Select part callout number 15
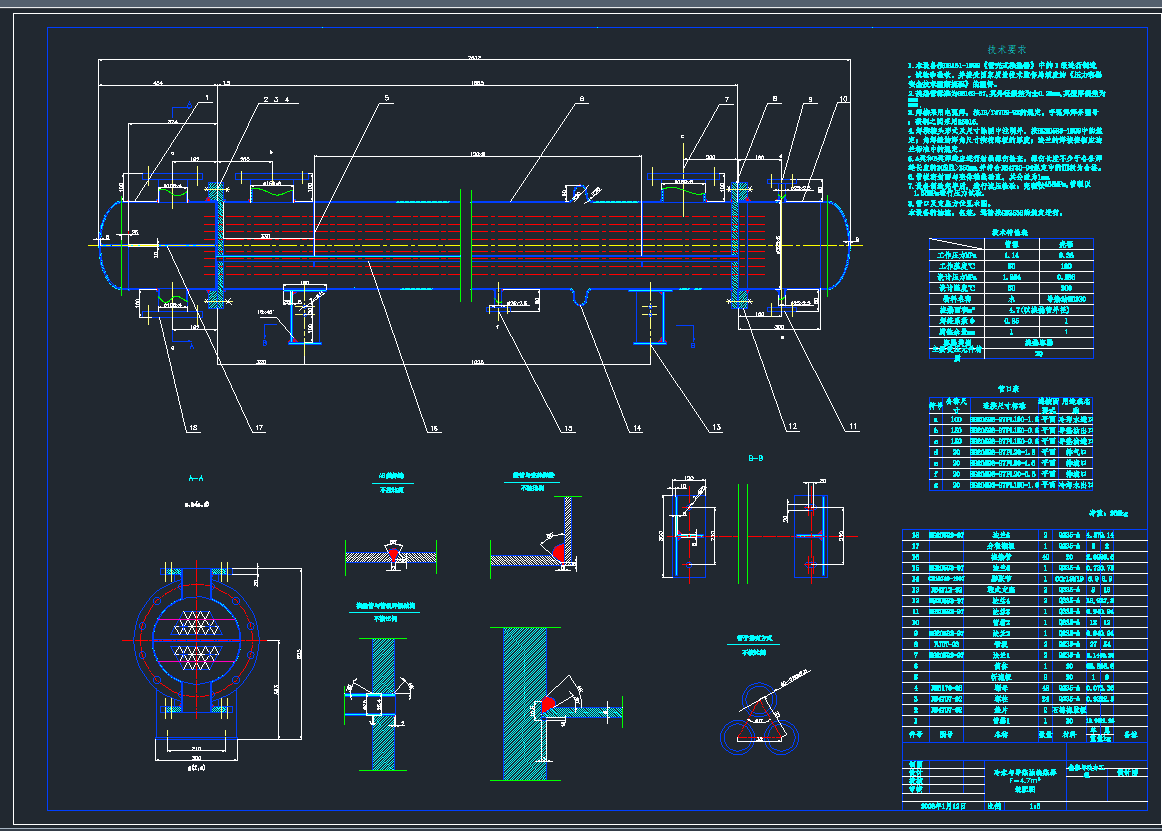This screenshot has width=1162, height=831. [568, 428]
